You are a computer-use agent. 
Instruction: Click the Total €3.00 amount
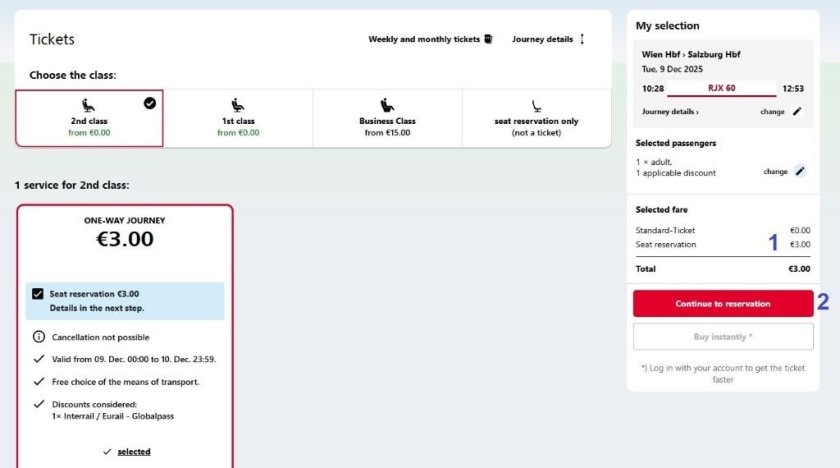click(799, 269)
